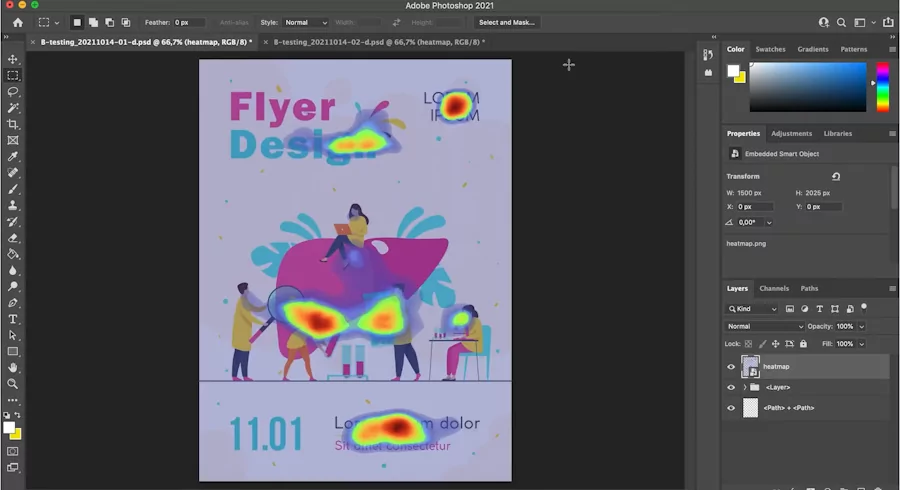The height and width of the screenshot is (490, 900).
Task: Select the Crop tool
Action: [x=13, y=124]
